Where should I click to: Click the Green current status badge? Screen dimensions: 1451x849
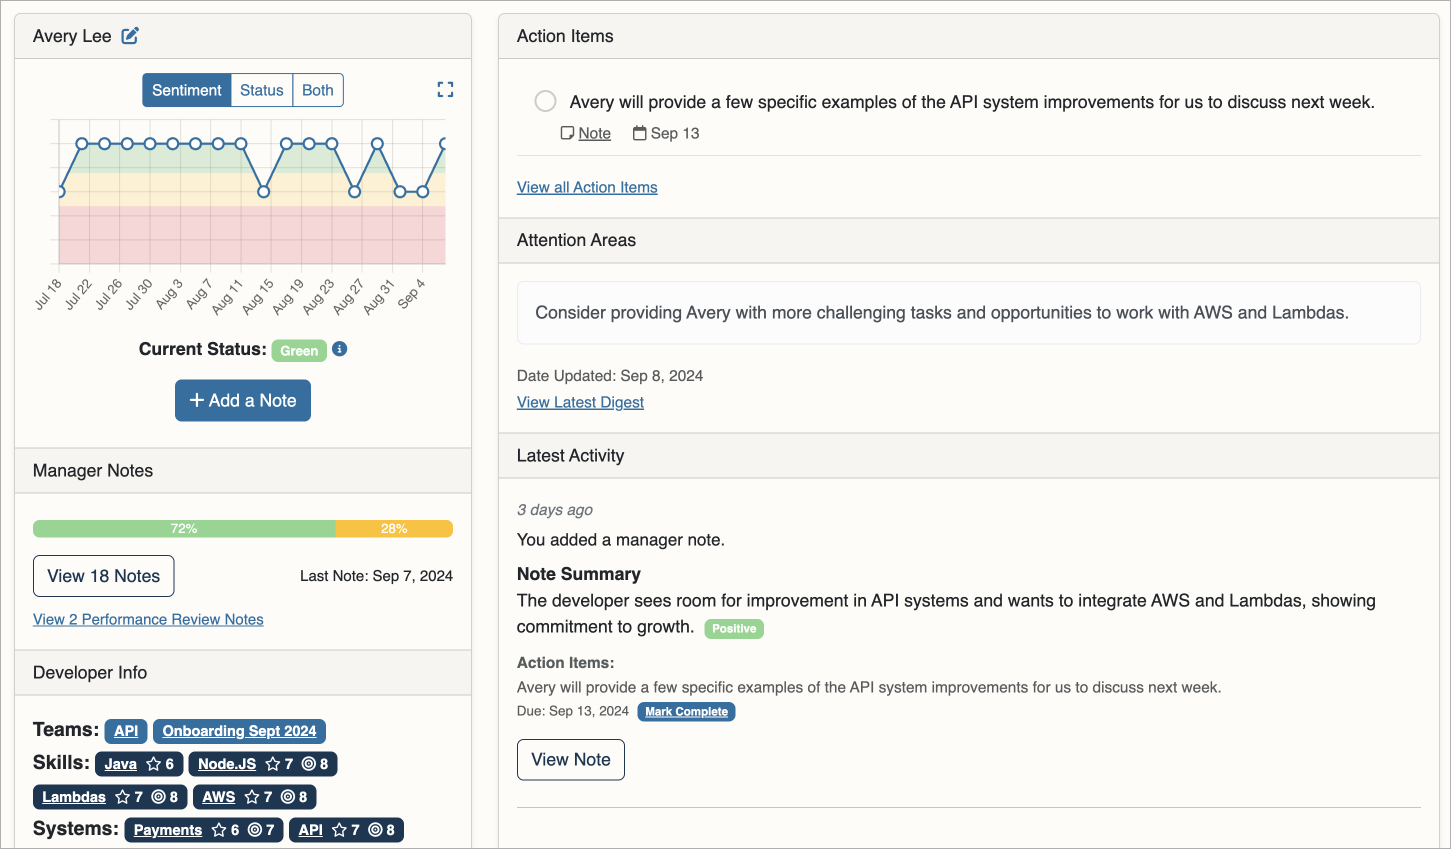[299, 350]
